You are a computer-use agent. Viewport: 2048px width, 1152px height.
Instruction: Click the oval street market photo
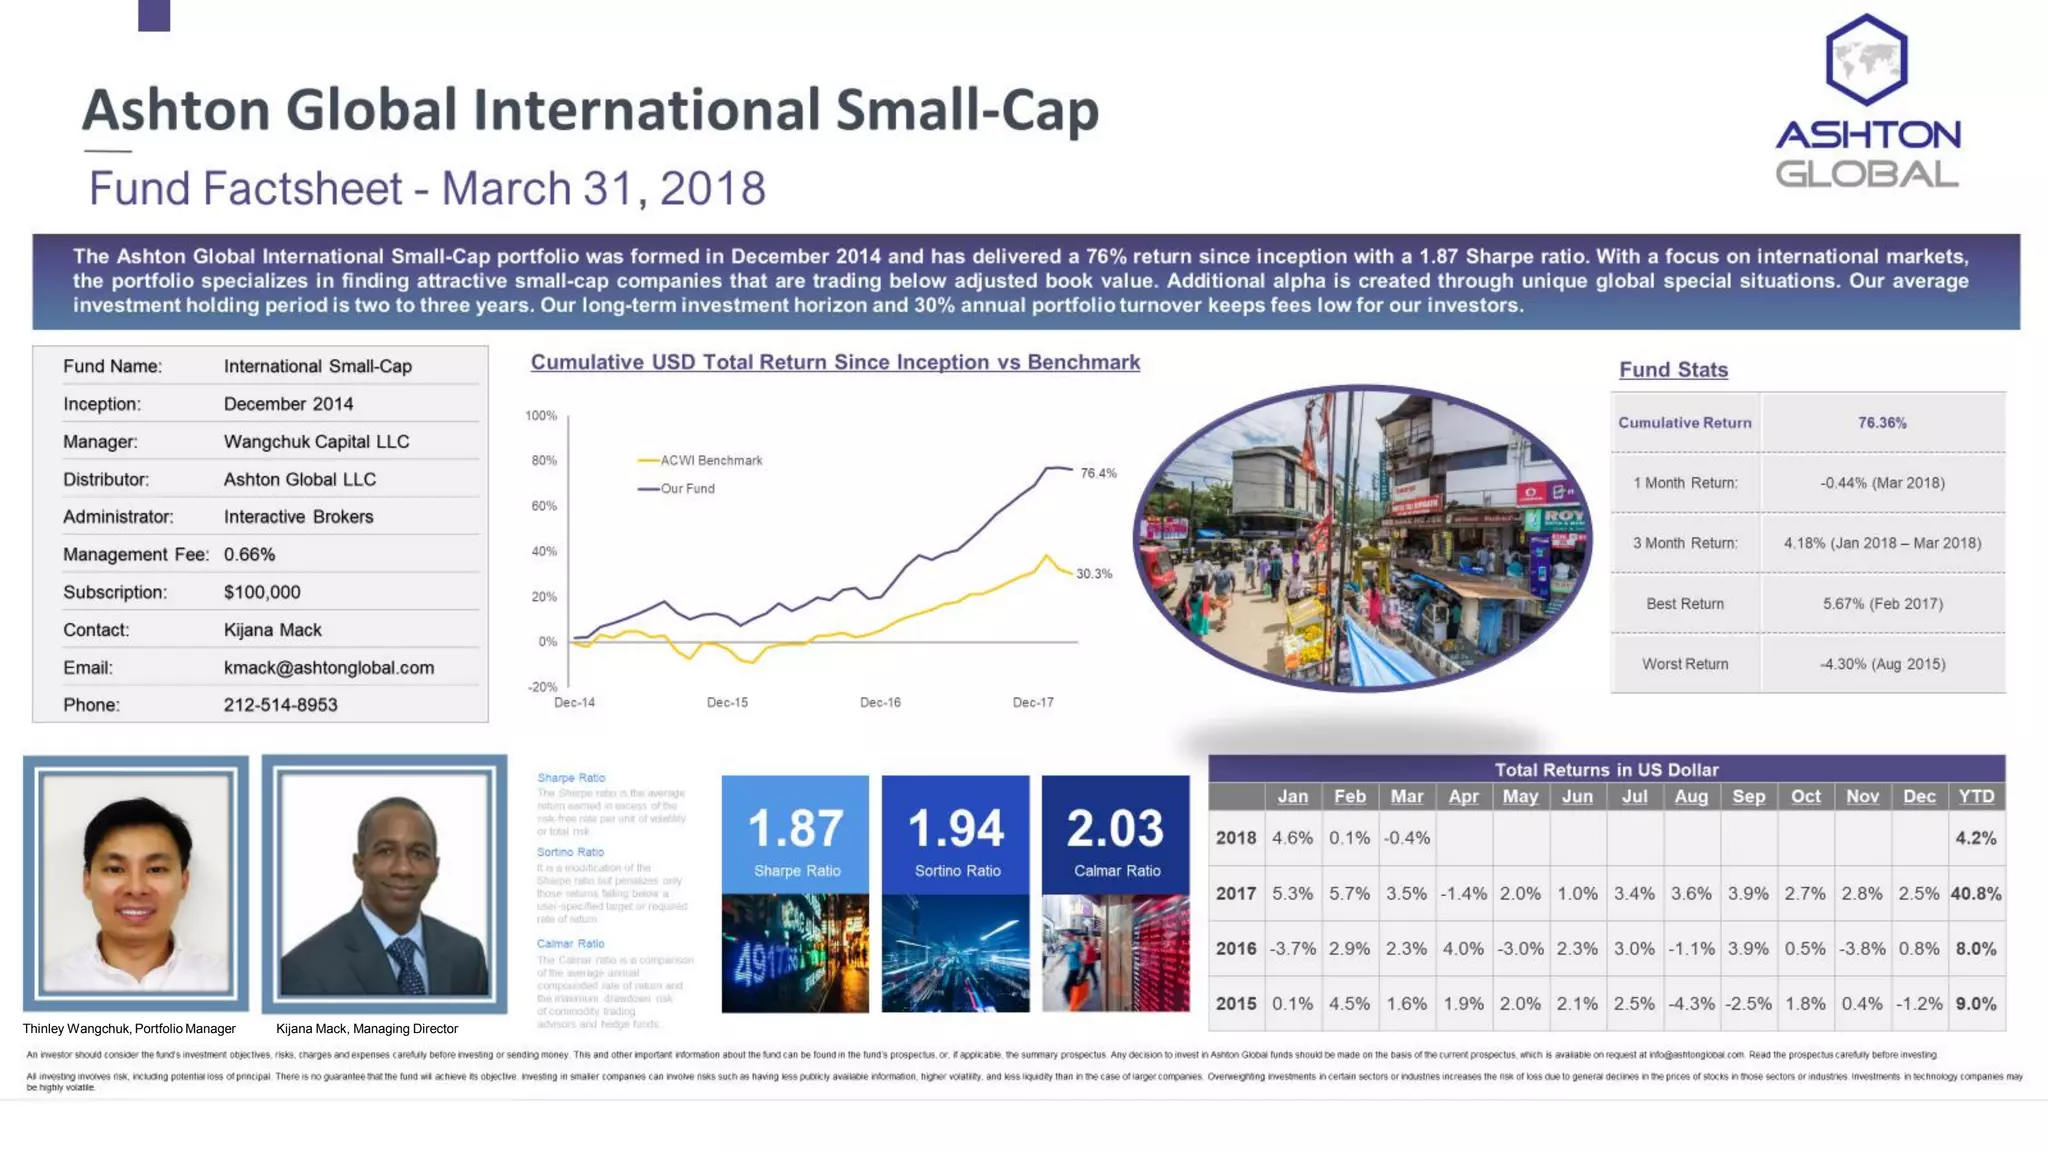click(1362, 538)
